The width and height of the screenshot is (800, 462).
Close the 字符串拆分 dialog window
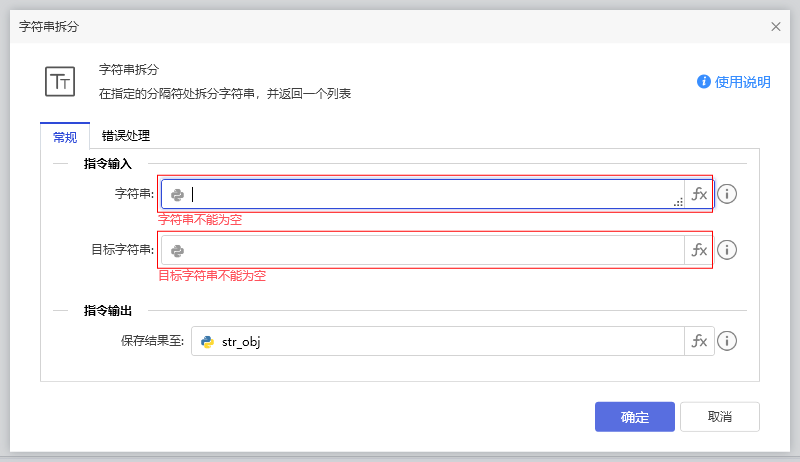point(776,27)
